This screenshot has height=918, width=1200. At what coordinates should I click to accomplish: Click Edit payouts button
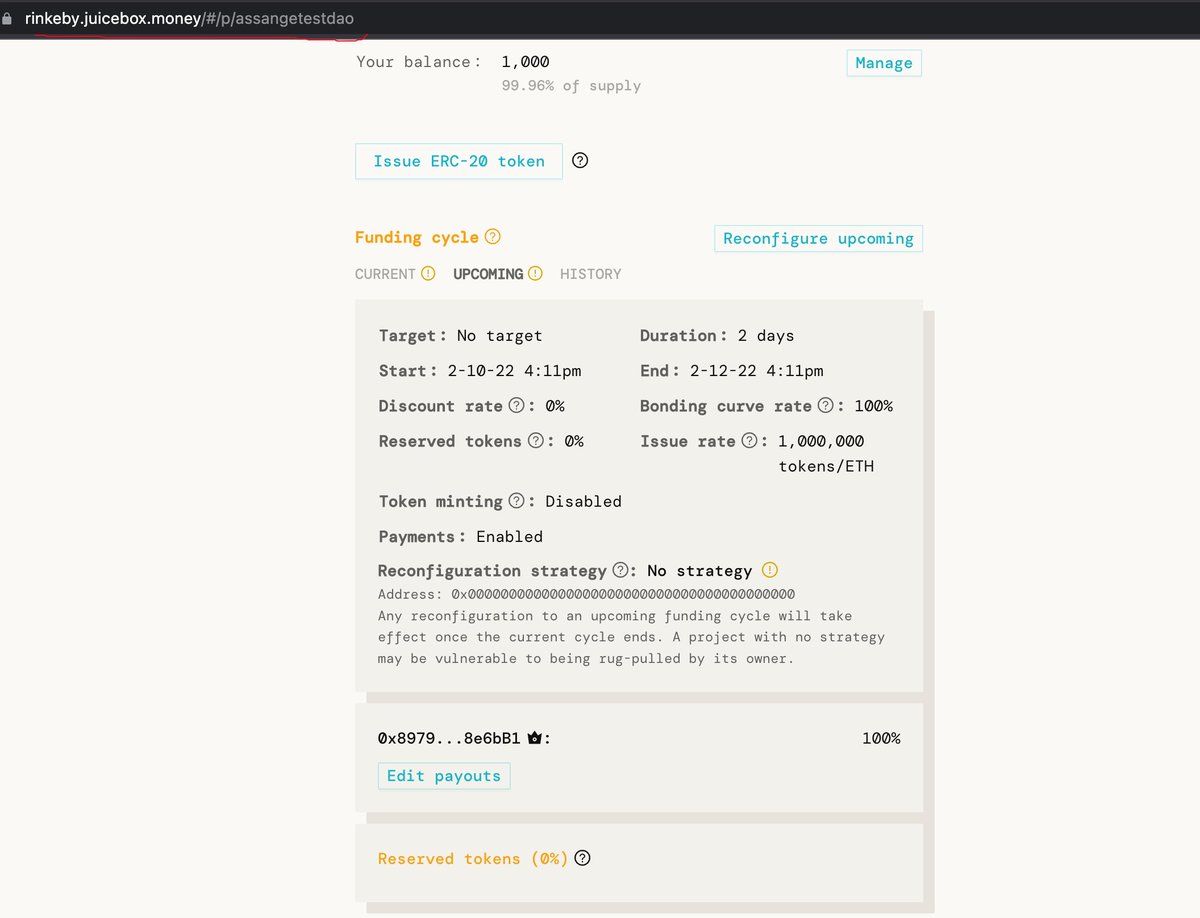pyautogui.click(x=444, y=776)
